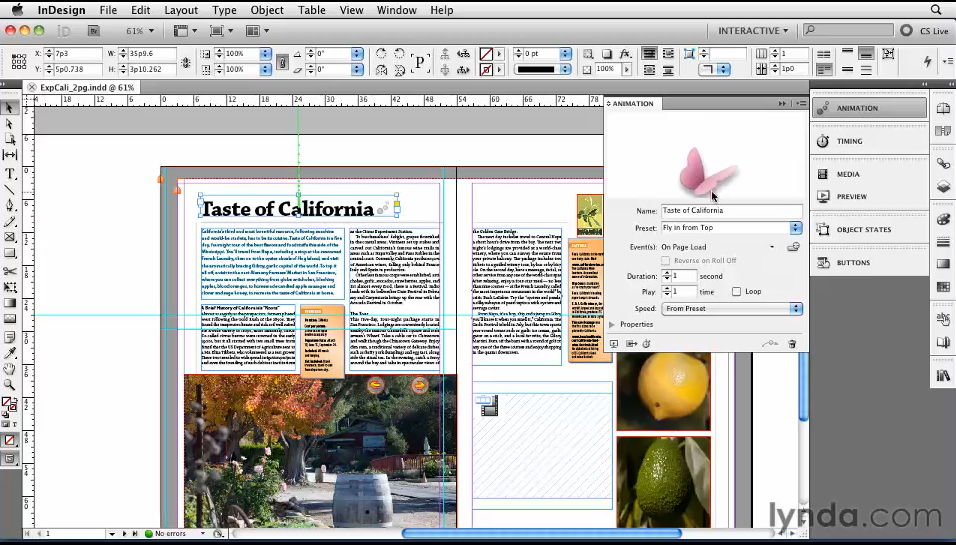956x545 pixels.
Task: Select the Zoom tool in toolbox
Action: point(10,385)
